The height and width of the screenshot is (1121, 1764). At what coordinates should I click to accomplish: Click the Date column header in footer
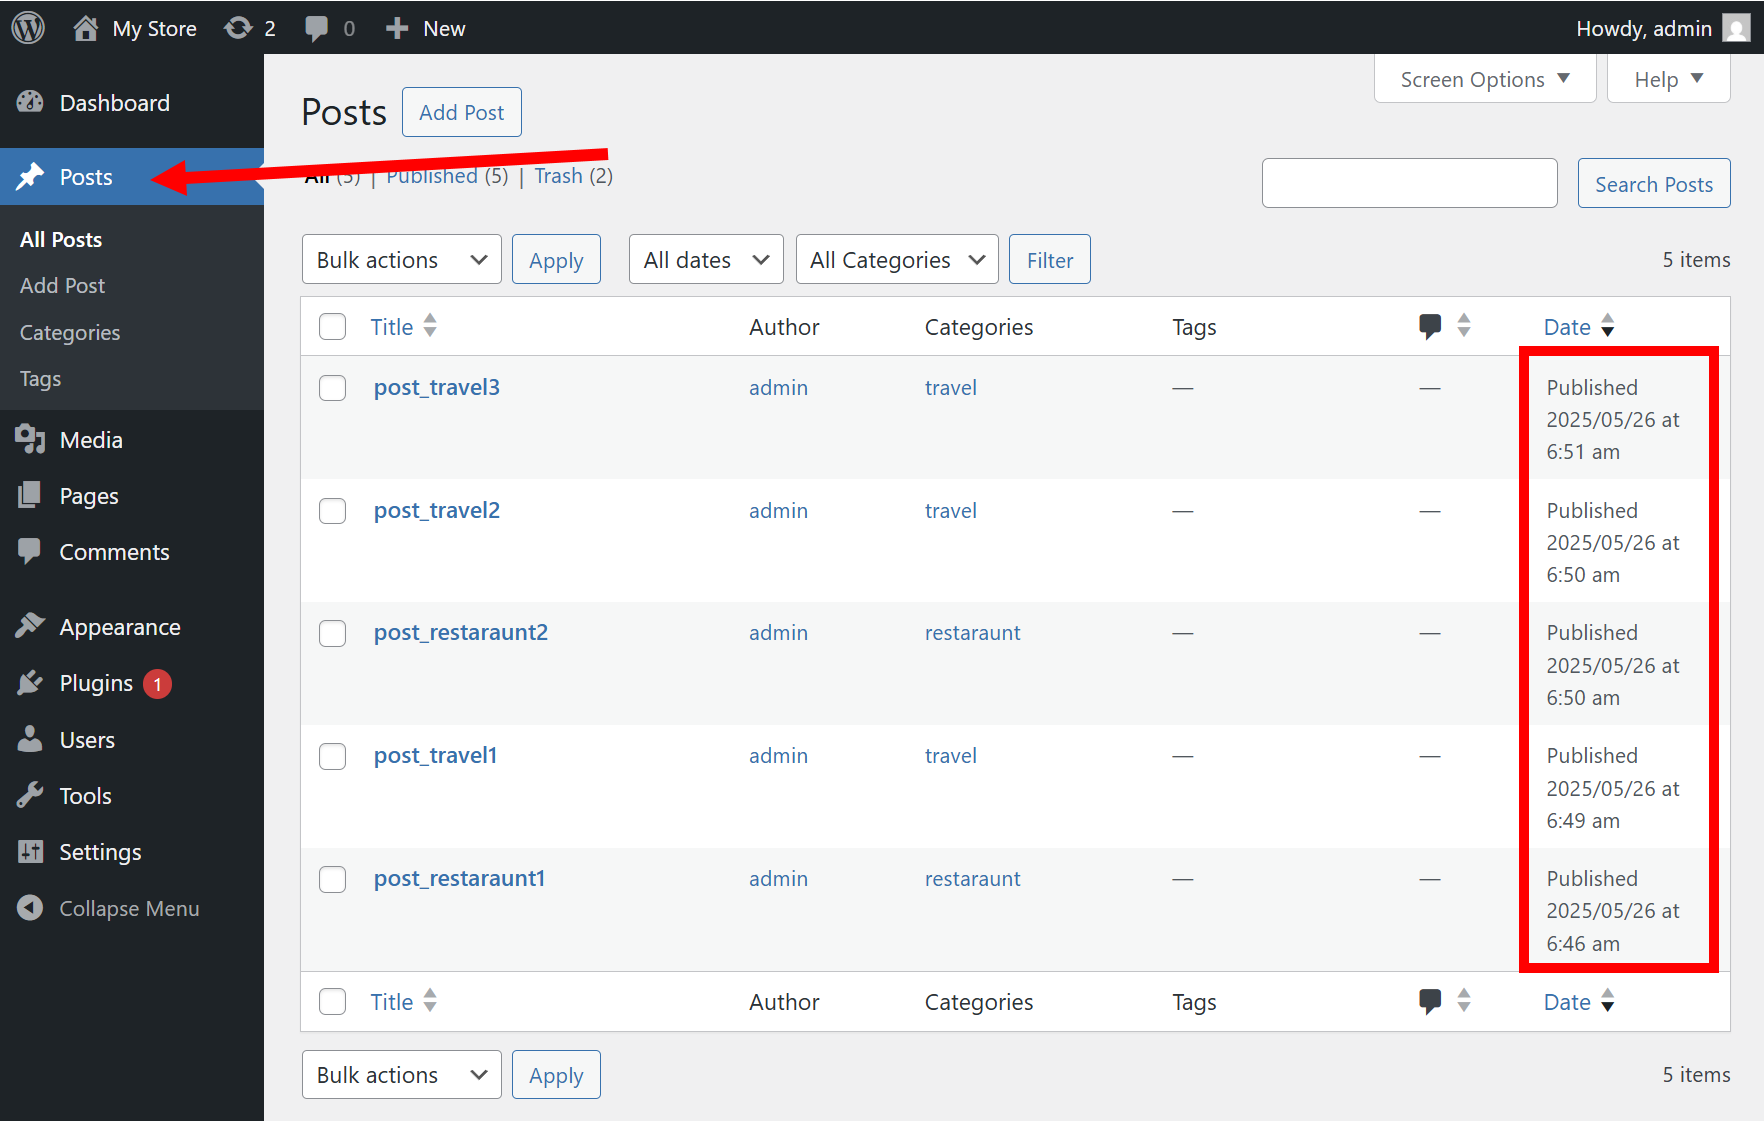click(1567, 1002)
